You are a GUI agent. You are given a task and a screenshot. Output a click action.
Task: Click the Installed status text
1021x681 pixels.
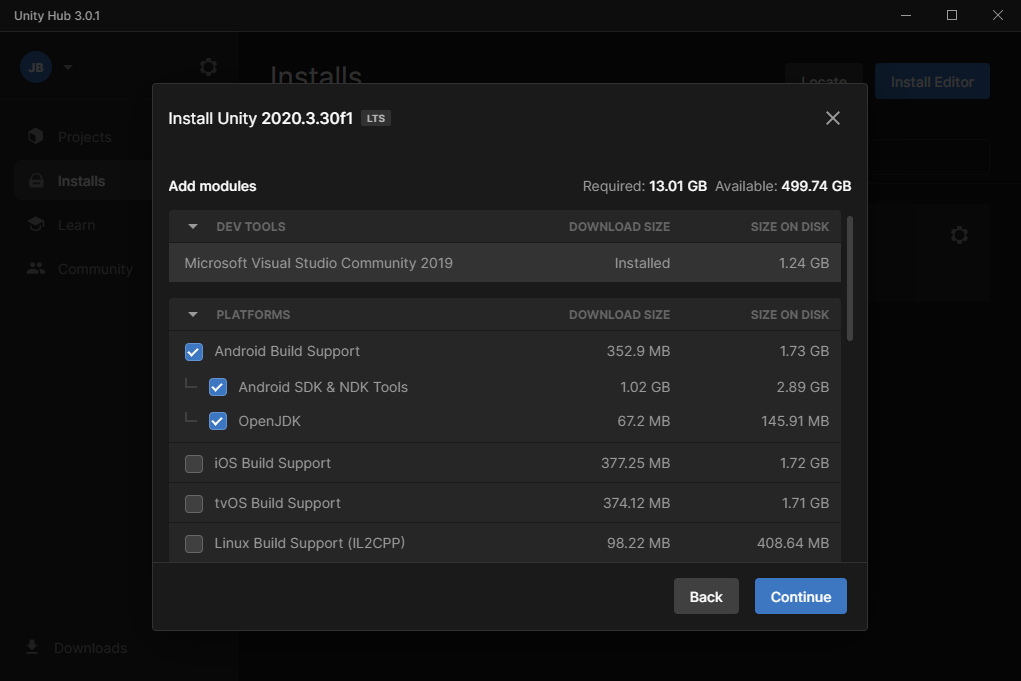click(642, 263)
